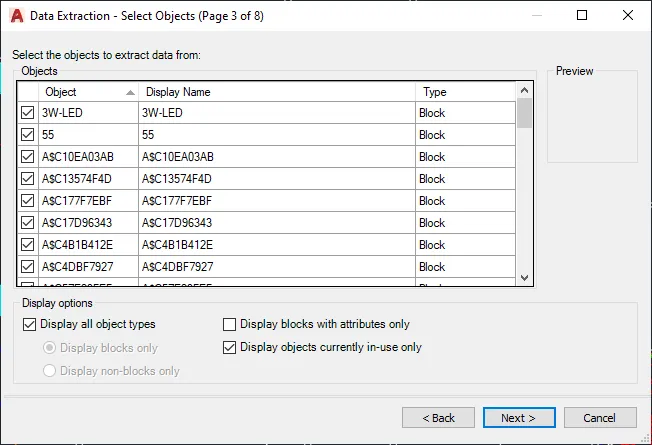Close the Data Extraction dialog

click(628, 15)
